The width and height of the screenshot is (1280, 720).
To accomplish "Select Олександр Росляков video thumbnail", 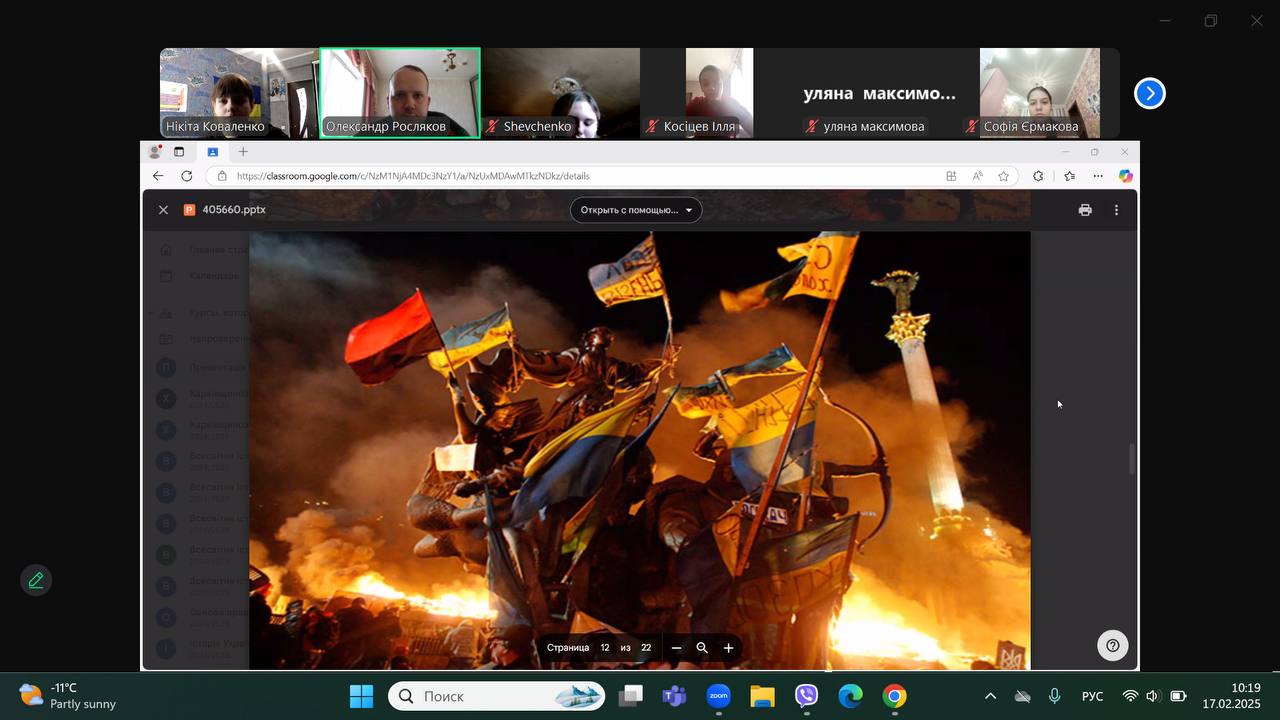I will pyautogui.click(x=400, y=93).
